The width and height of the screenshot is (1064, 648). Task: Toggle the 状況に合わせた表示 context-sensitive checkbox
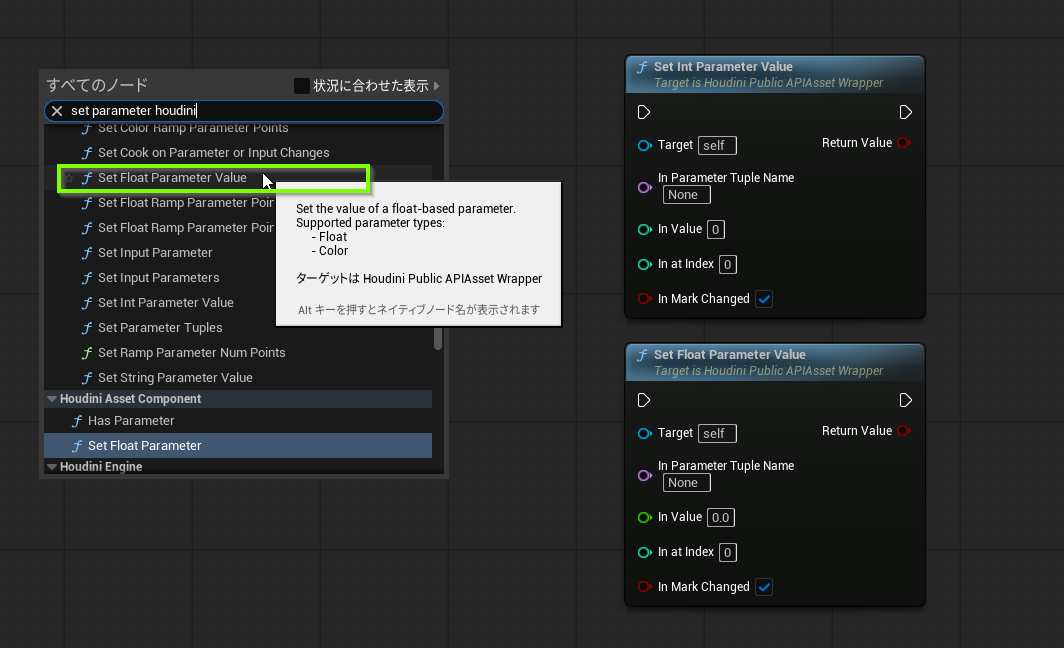[x=301, y=86]
